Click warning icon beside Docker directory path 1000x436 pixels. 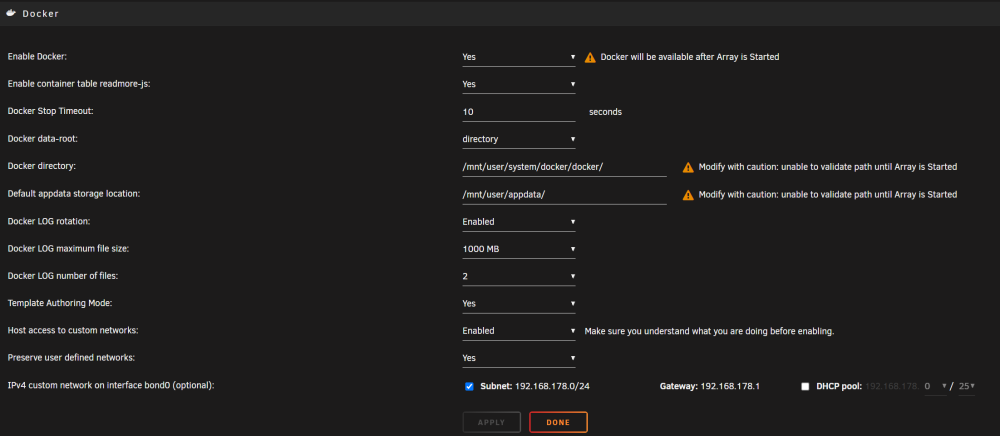(688, 168)
